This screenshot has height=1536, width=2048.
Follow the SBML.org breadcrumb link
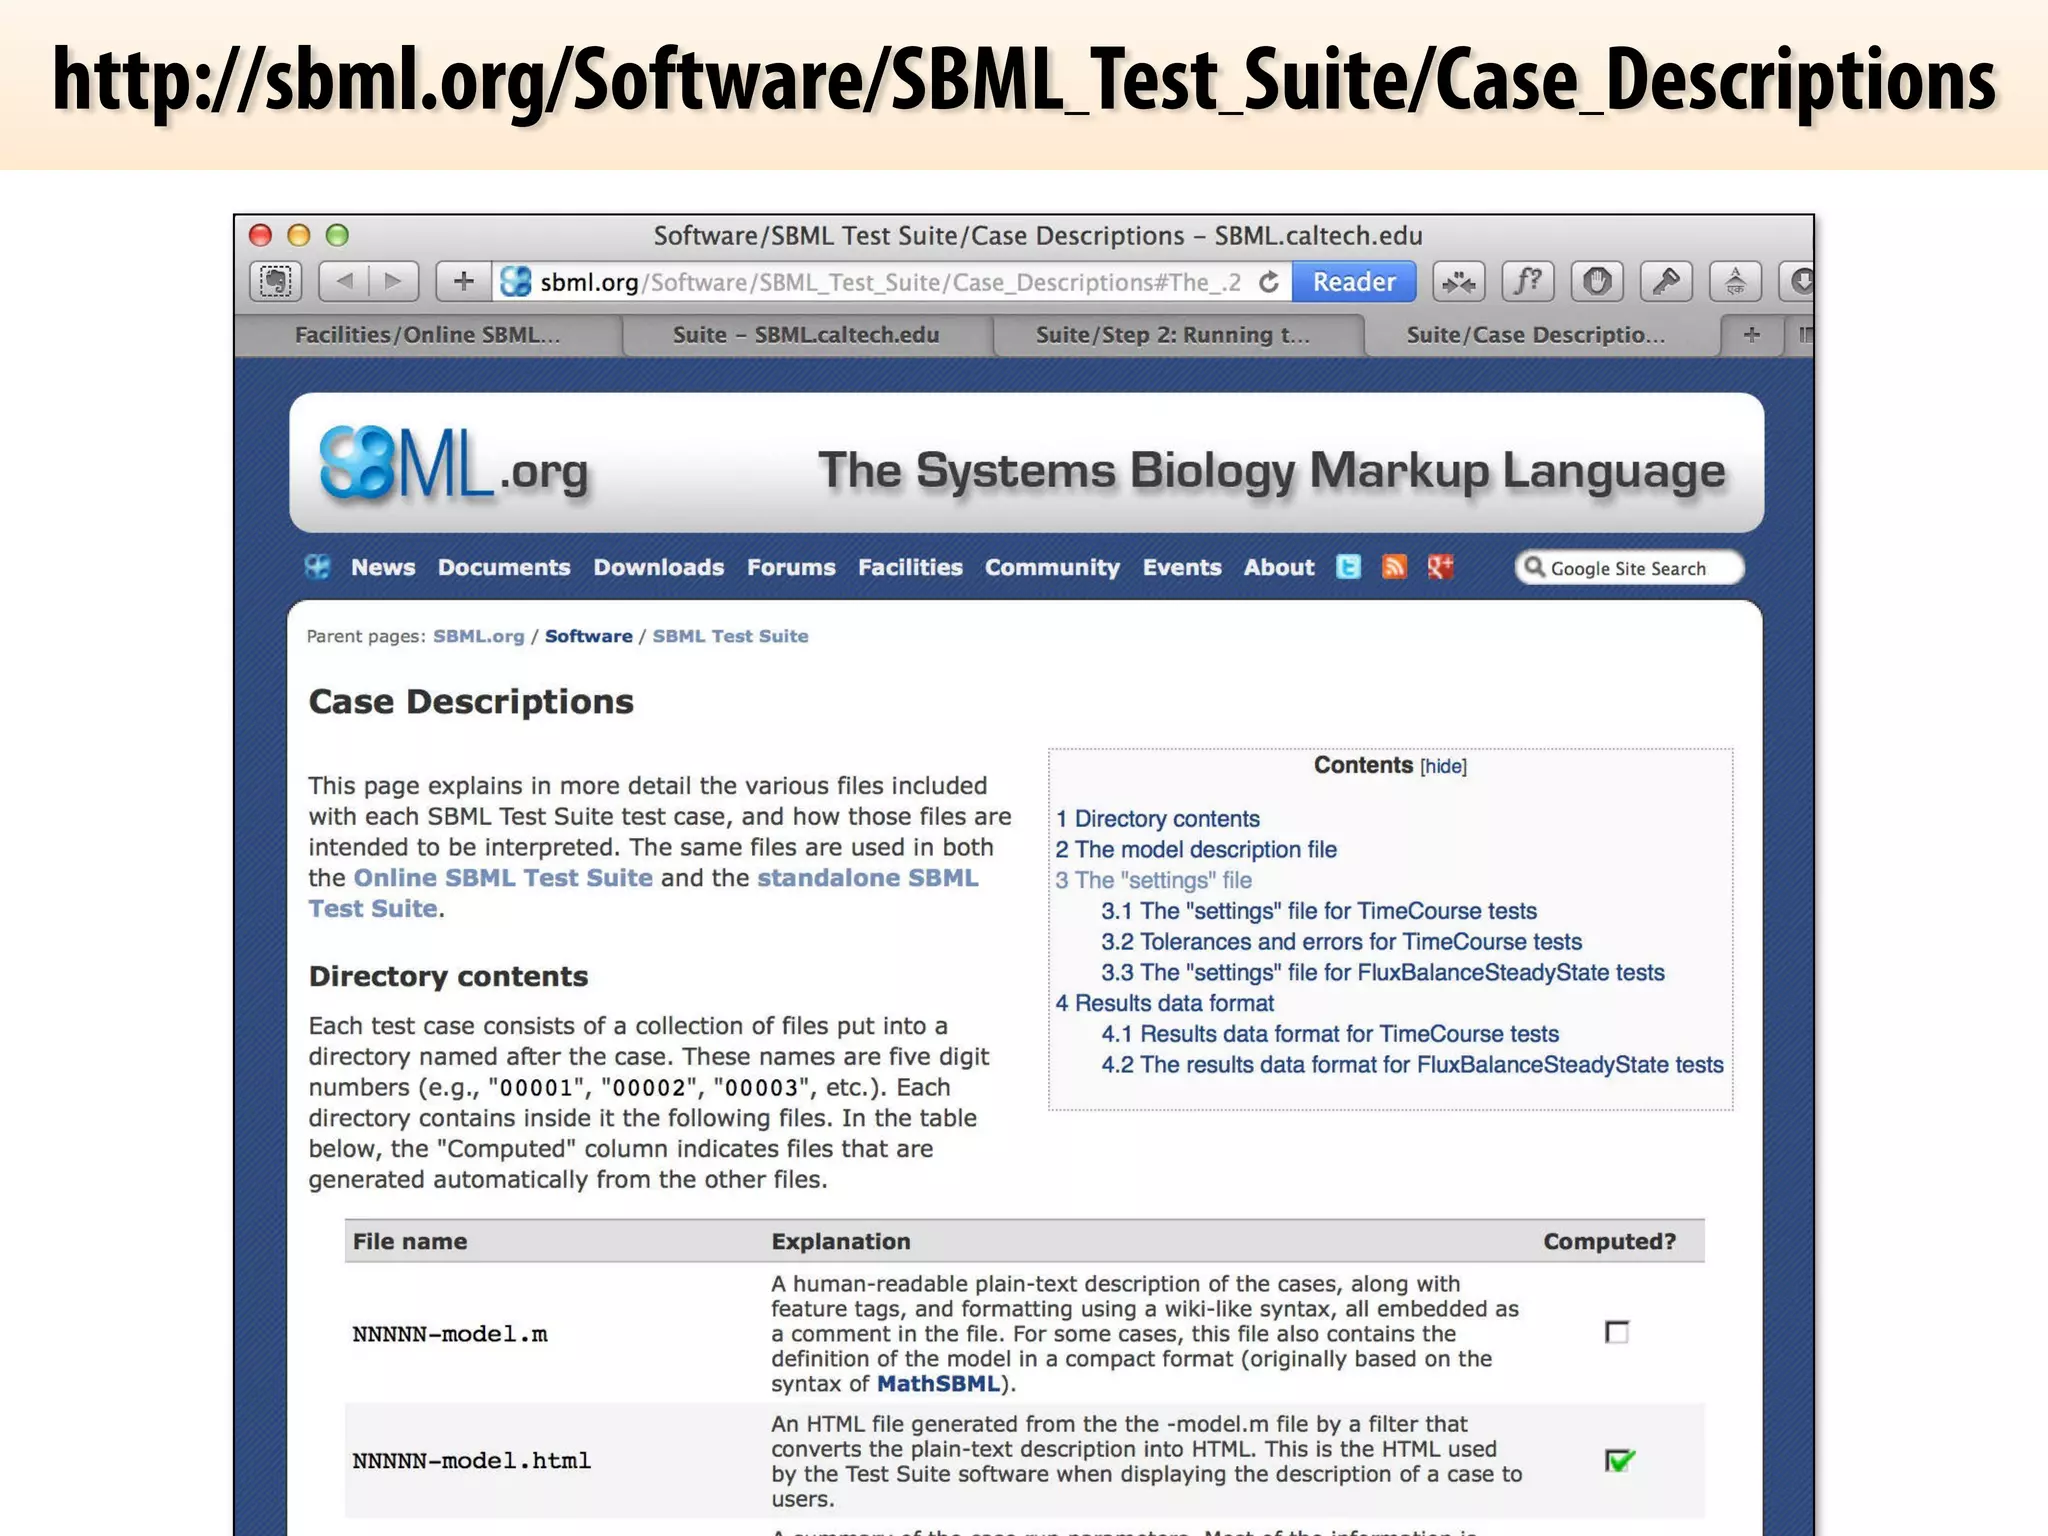click(x=478, y=636)
